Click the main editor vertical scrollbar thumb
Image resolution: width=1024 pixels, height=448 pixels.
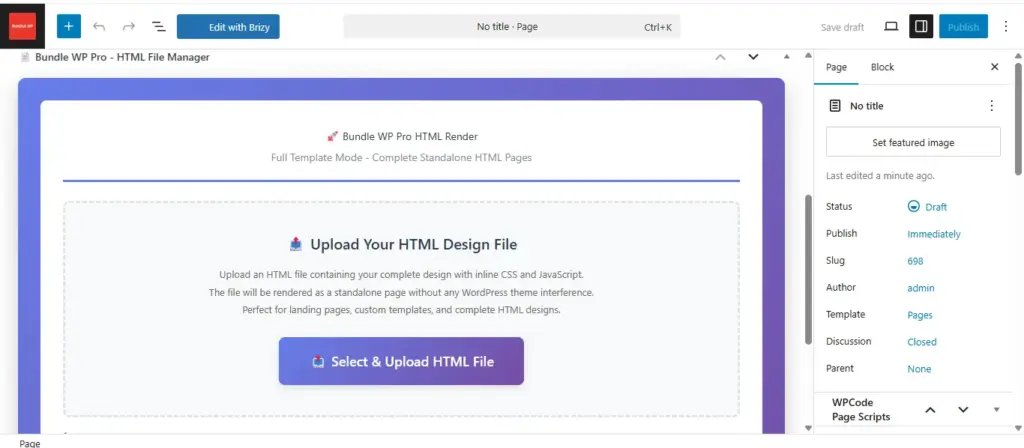coord(808,269)
